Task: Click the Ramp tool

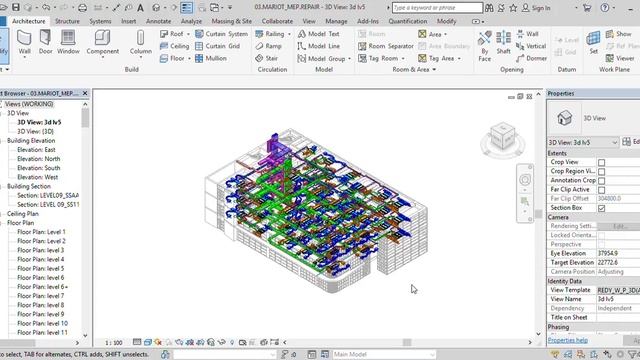Action: [x=268, y=46]
